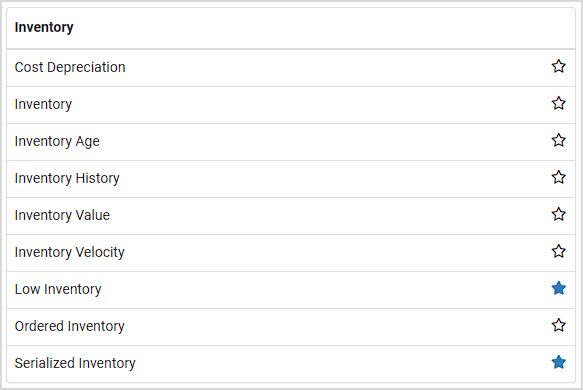Select the Inventory History report

click(x=67, y=178)
